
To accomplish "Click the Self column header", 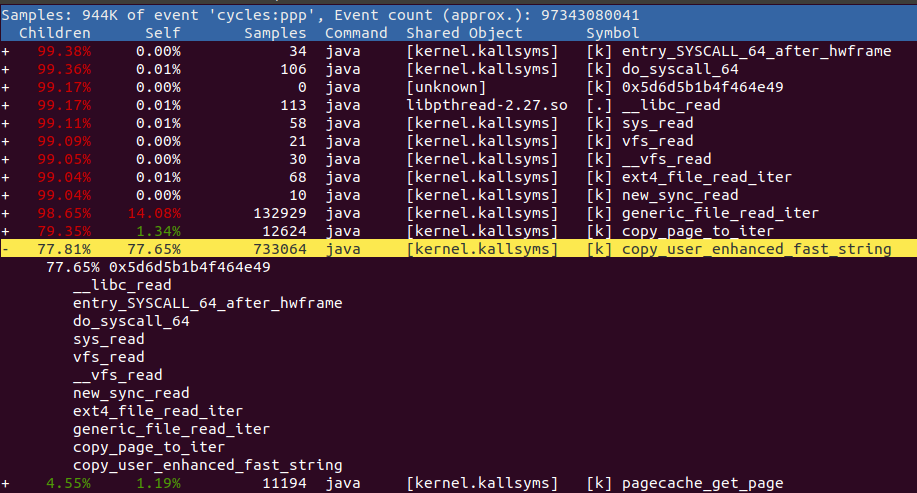I will click(x=163, y=33).
